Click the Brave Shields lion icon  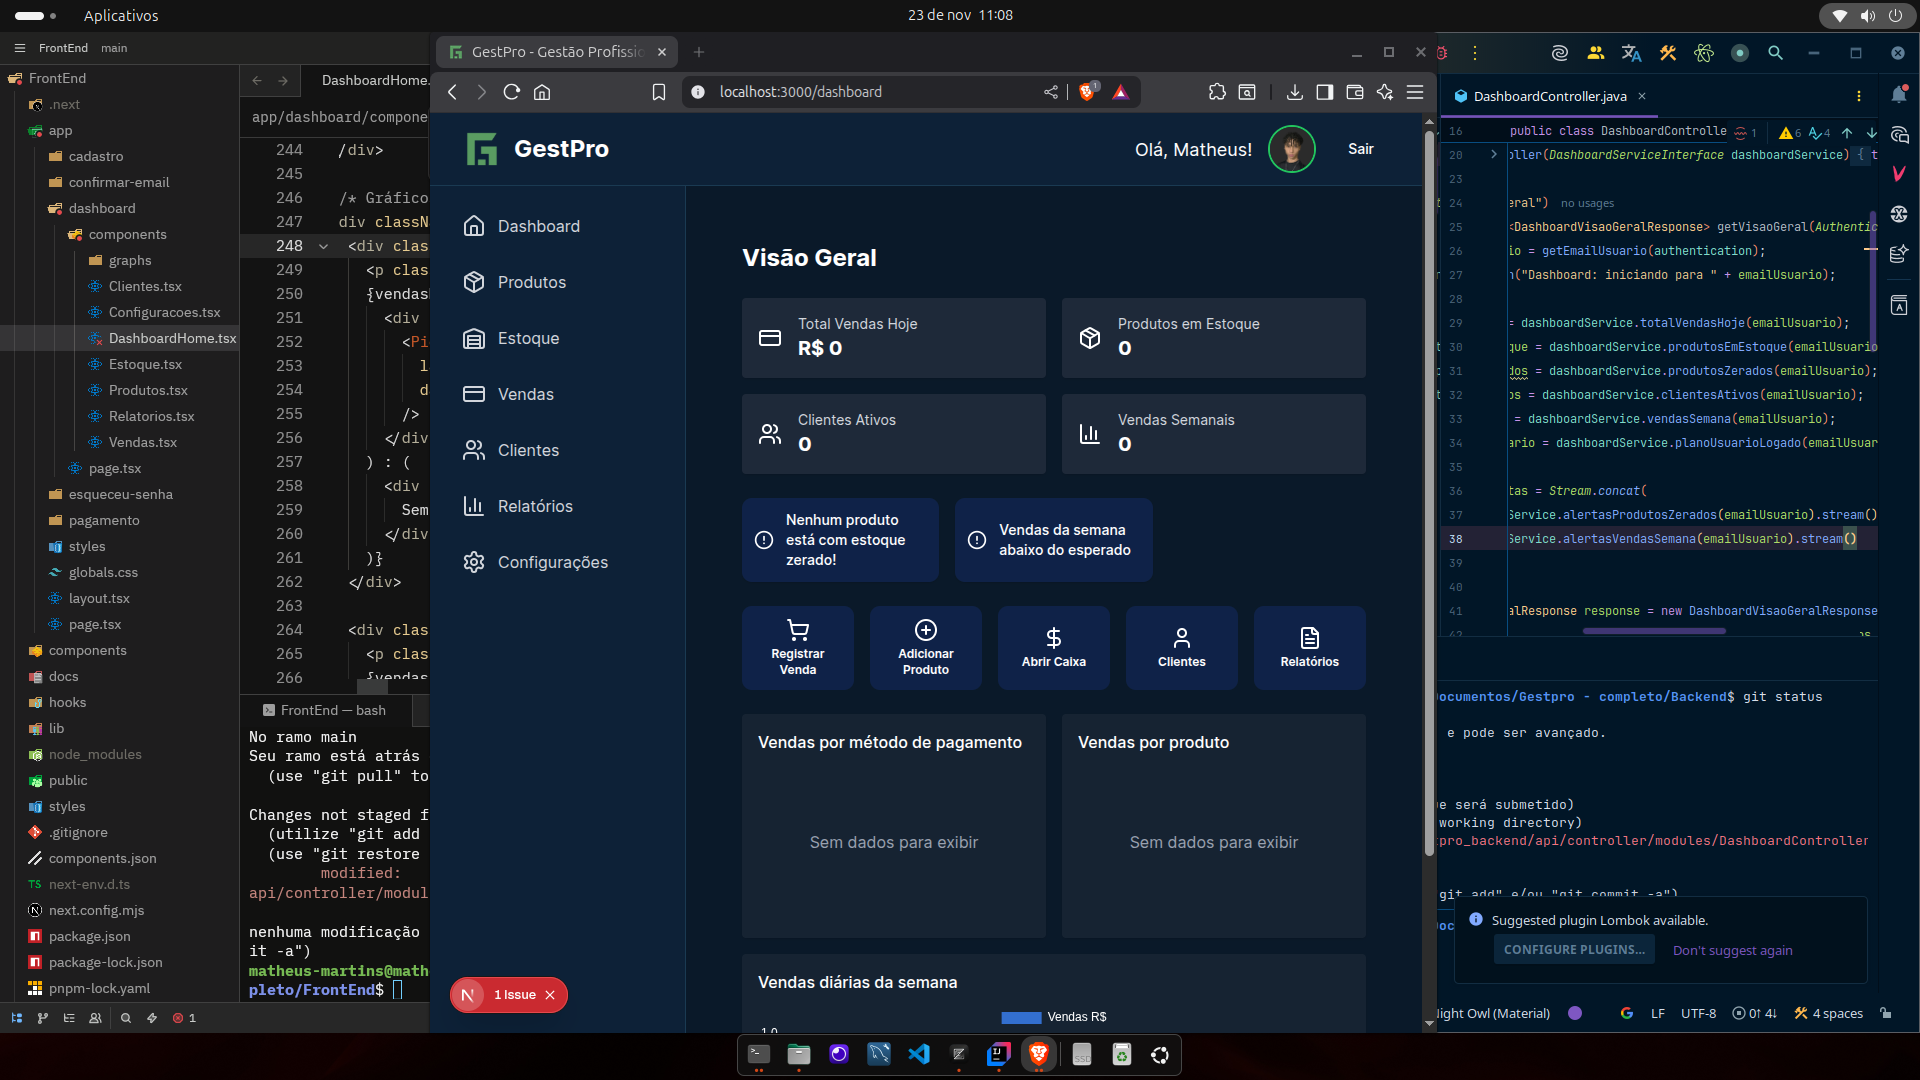[x=1088, y=92]
